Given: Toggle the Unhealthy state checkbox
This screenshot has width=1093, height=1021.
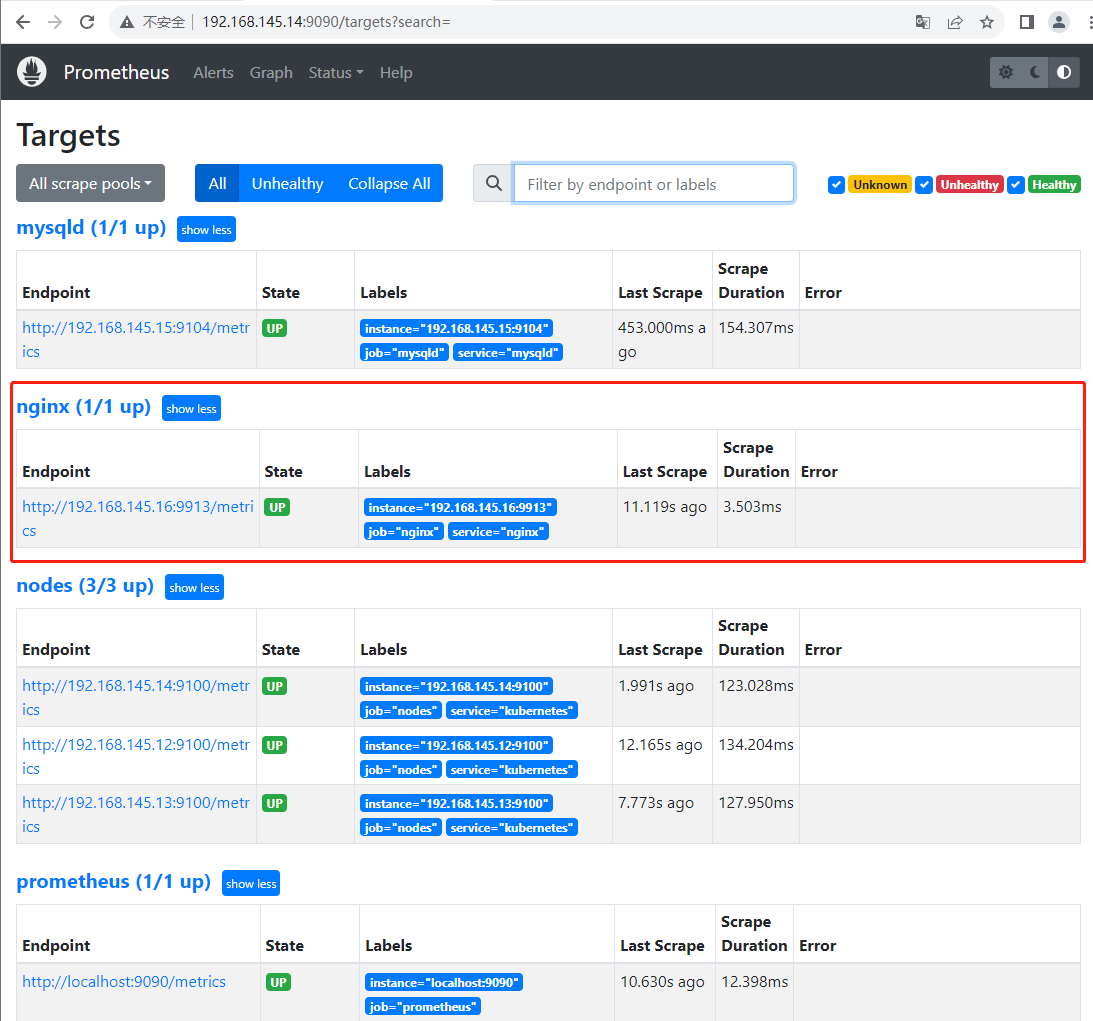Looking at the screenshot, I should (x=924, y=185).
